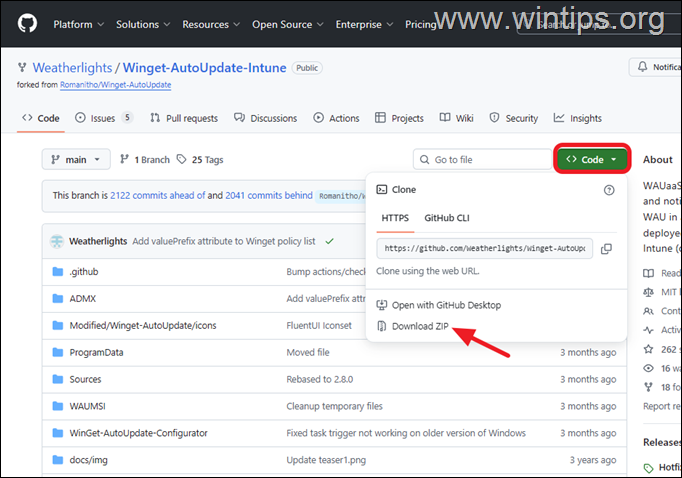Click the clone URL text field
682x478 pixels.
485,248
